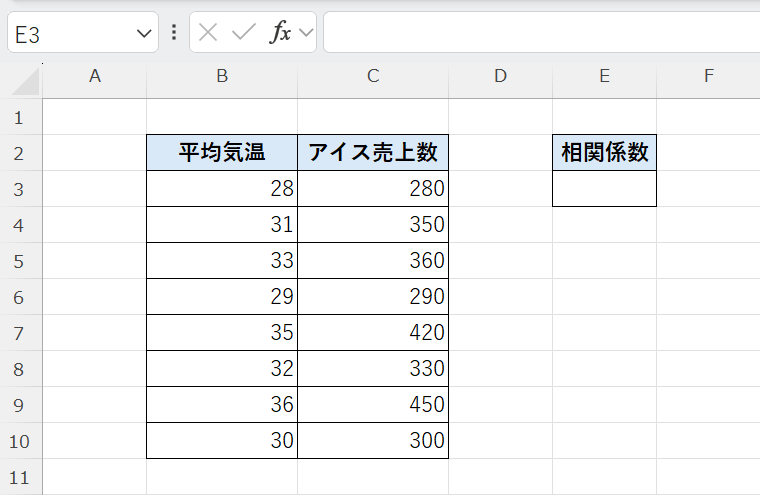Select column B header
Viewport: 760px width, 495px height.
coord(222,76)
